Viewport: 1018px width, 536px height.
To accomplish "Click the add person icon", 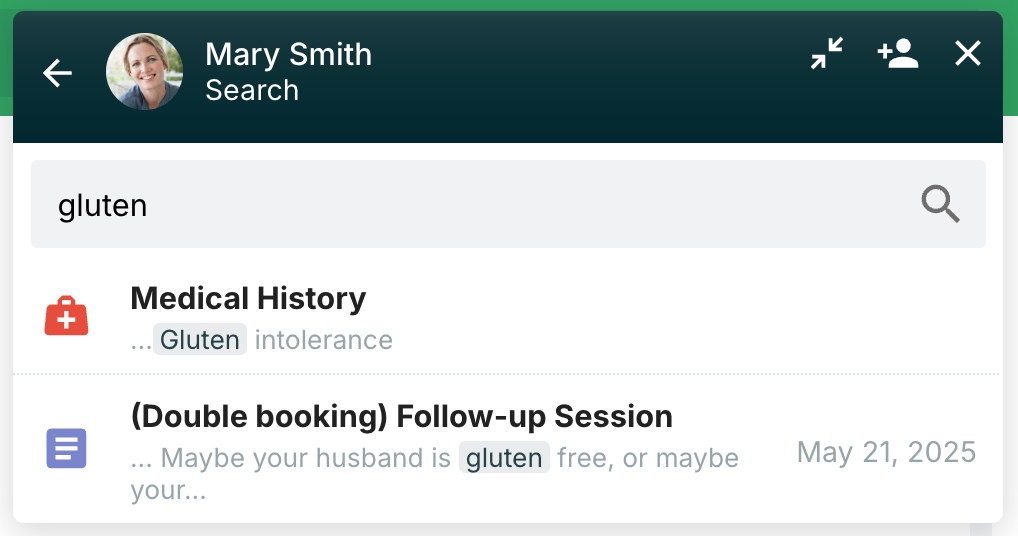I will (898, 54).
